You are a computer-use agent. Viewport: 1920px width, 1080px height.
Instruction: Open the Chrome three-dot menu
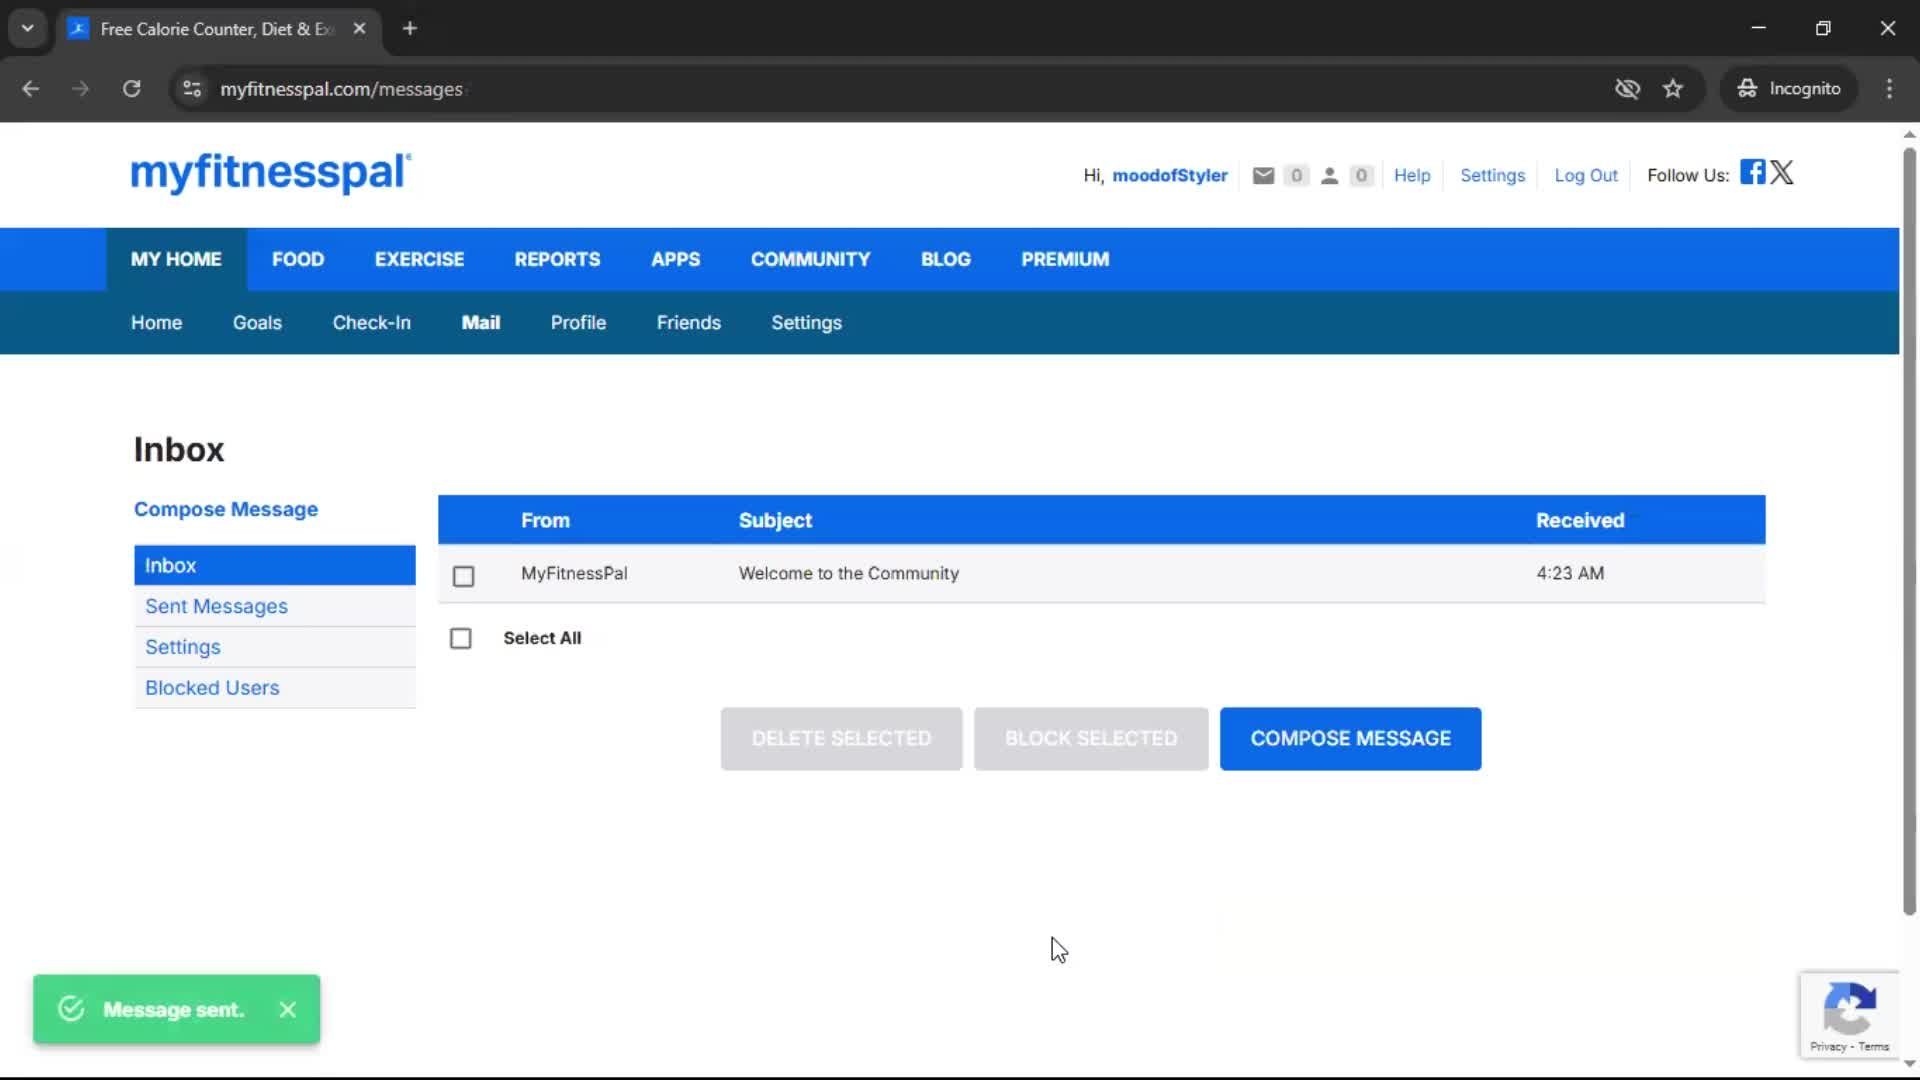coord(1889,89)
